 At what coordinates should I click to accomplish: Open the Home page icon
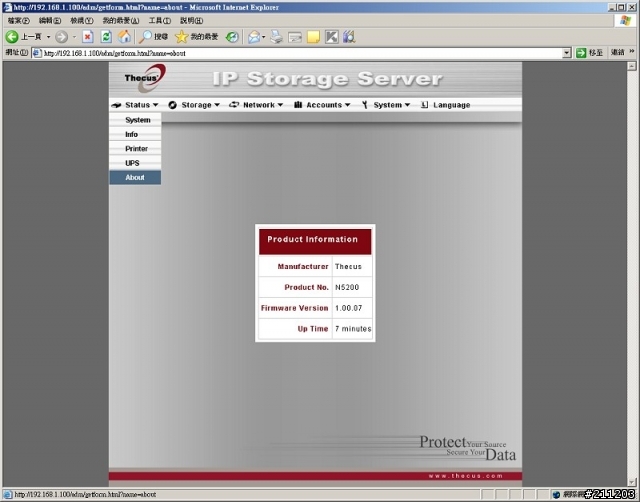(x=124, y=37)
